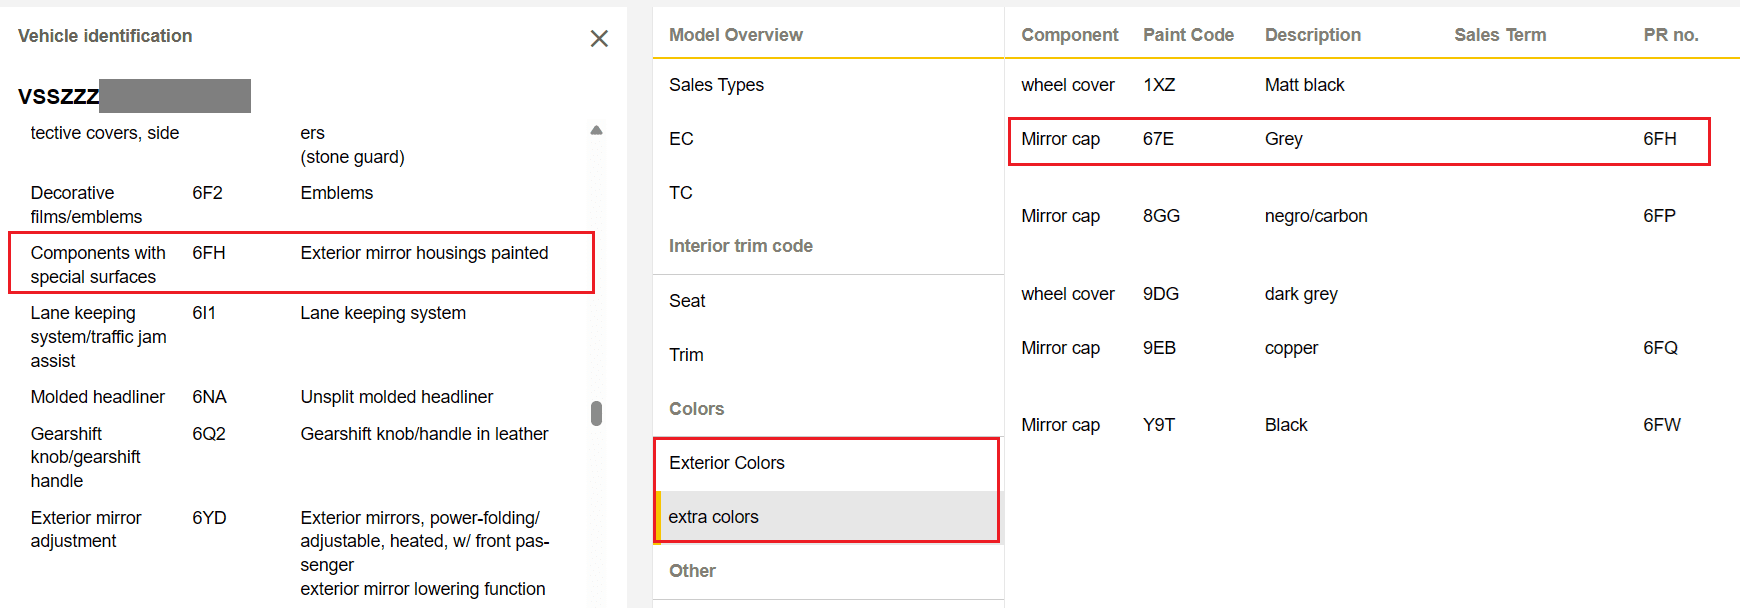The image size is (1740, 608).
Task: Select the TC menu item
Action: tap(681, 193)
